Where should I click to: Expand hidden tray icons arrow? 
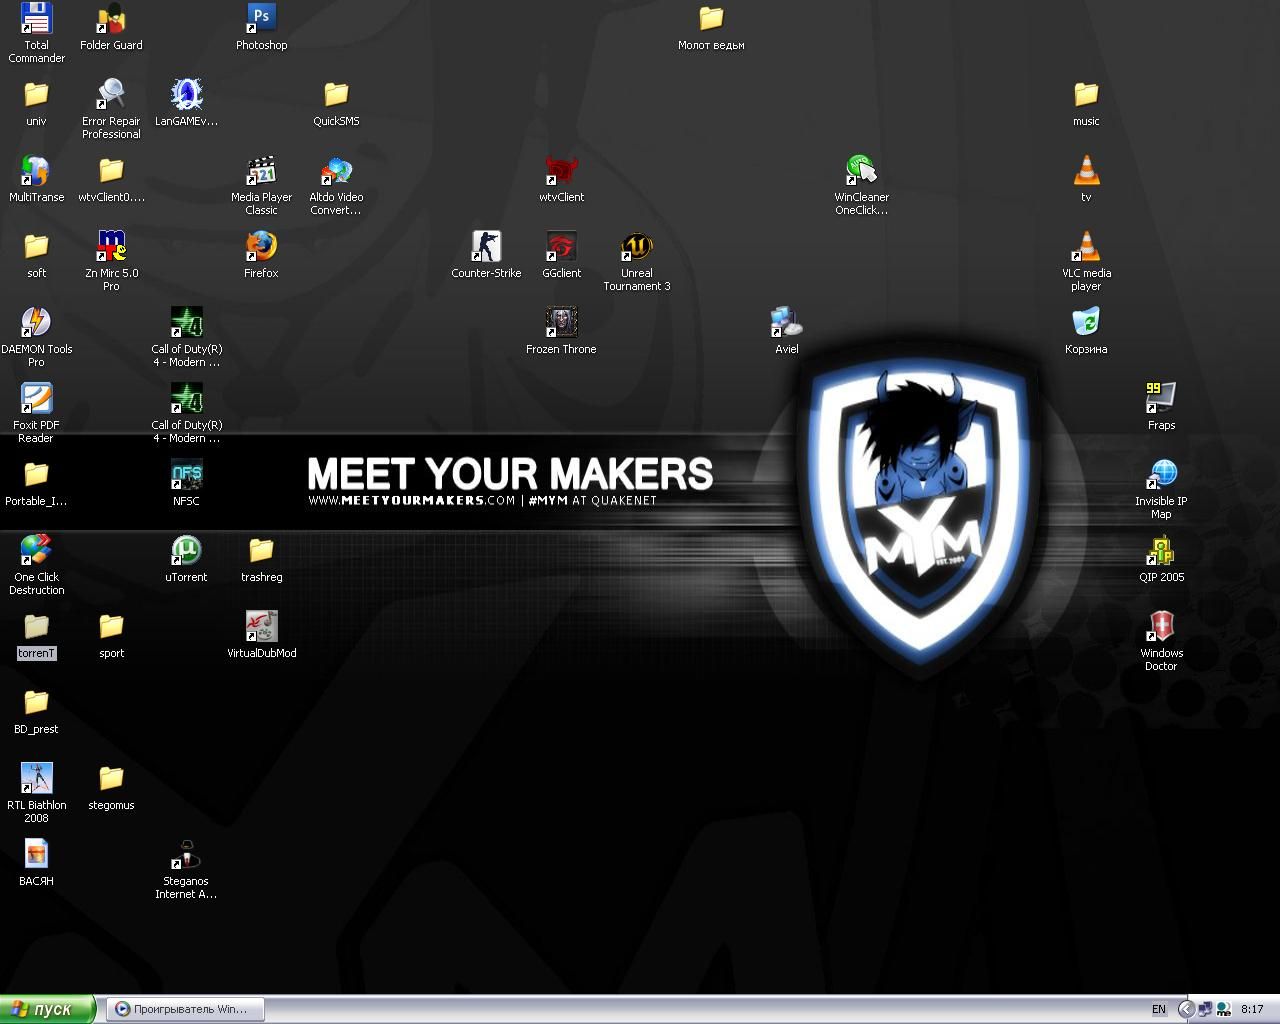(1186, 1009)
